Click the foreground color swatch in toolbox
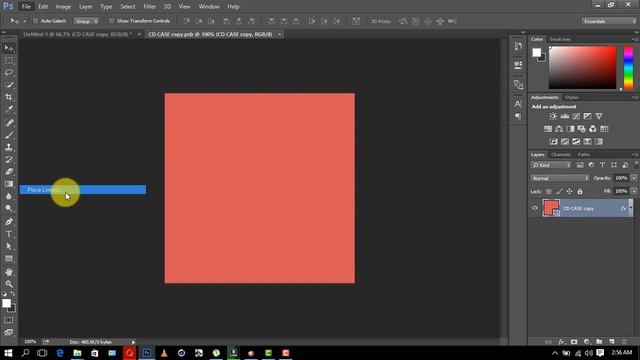This screenshot has width=640, height=360. (7, 303)
